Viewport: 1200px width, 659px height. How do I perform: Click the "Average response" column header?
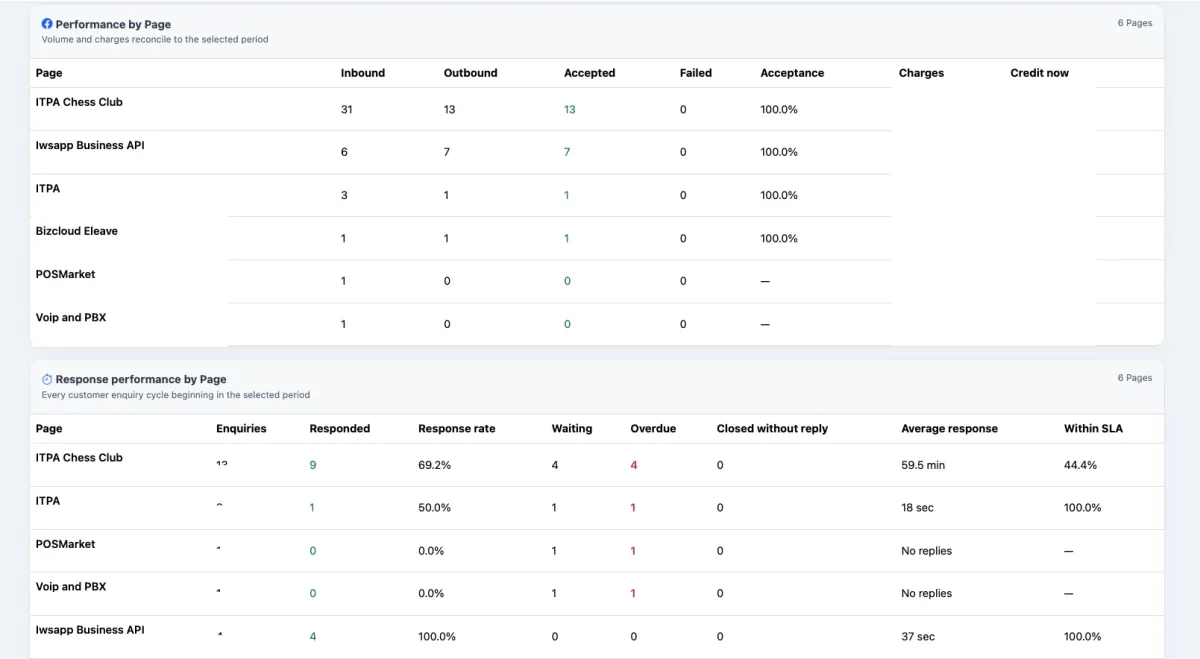point(949,429)
